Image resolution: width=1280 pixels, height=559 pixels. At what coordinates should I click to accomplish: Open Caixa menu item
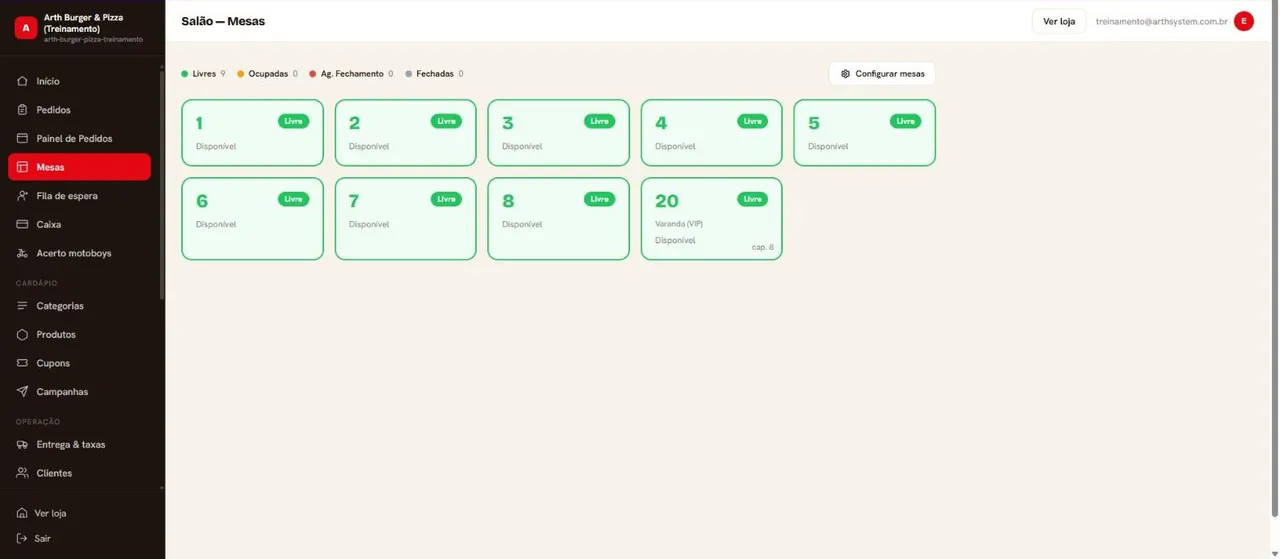click(x=79, y=224)
